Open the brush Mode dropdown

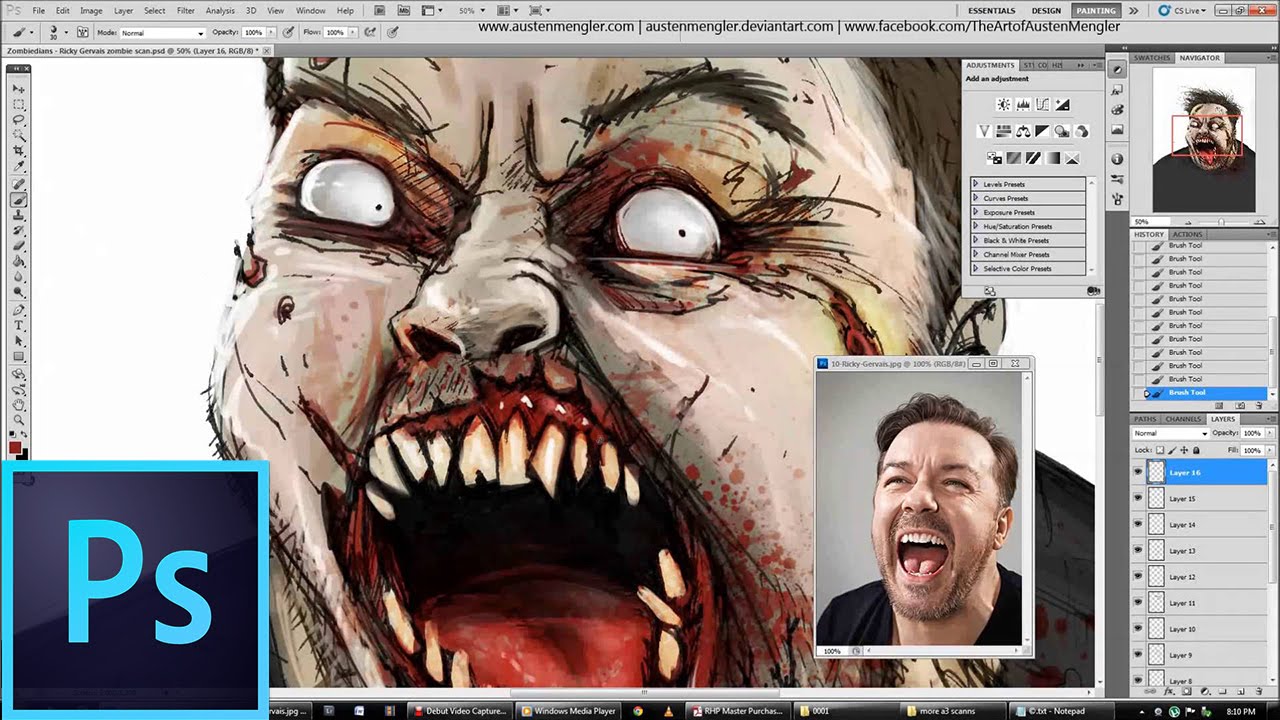click(x=161, y=33)
